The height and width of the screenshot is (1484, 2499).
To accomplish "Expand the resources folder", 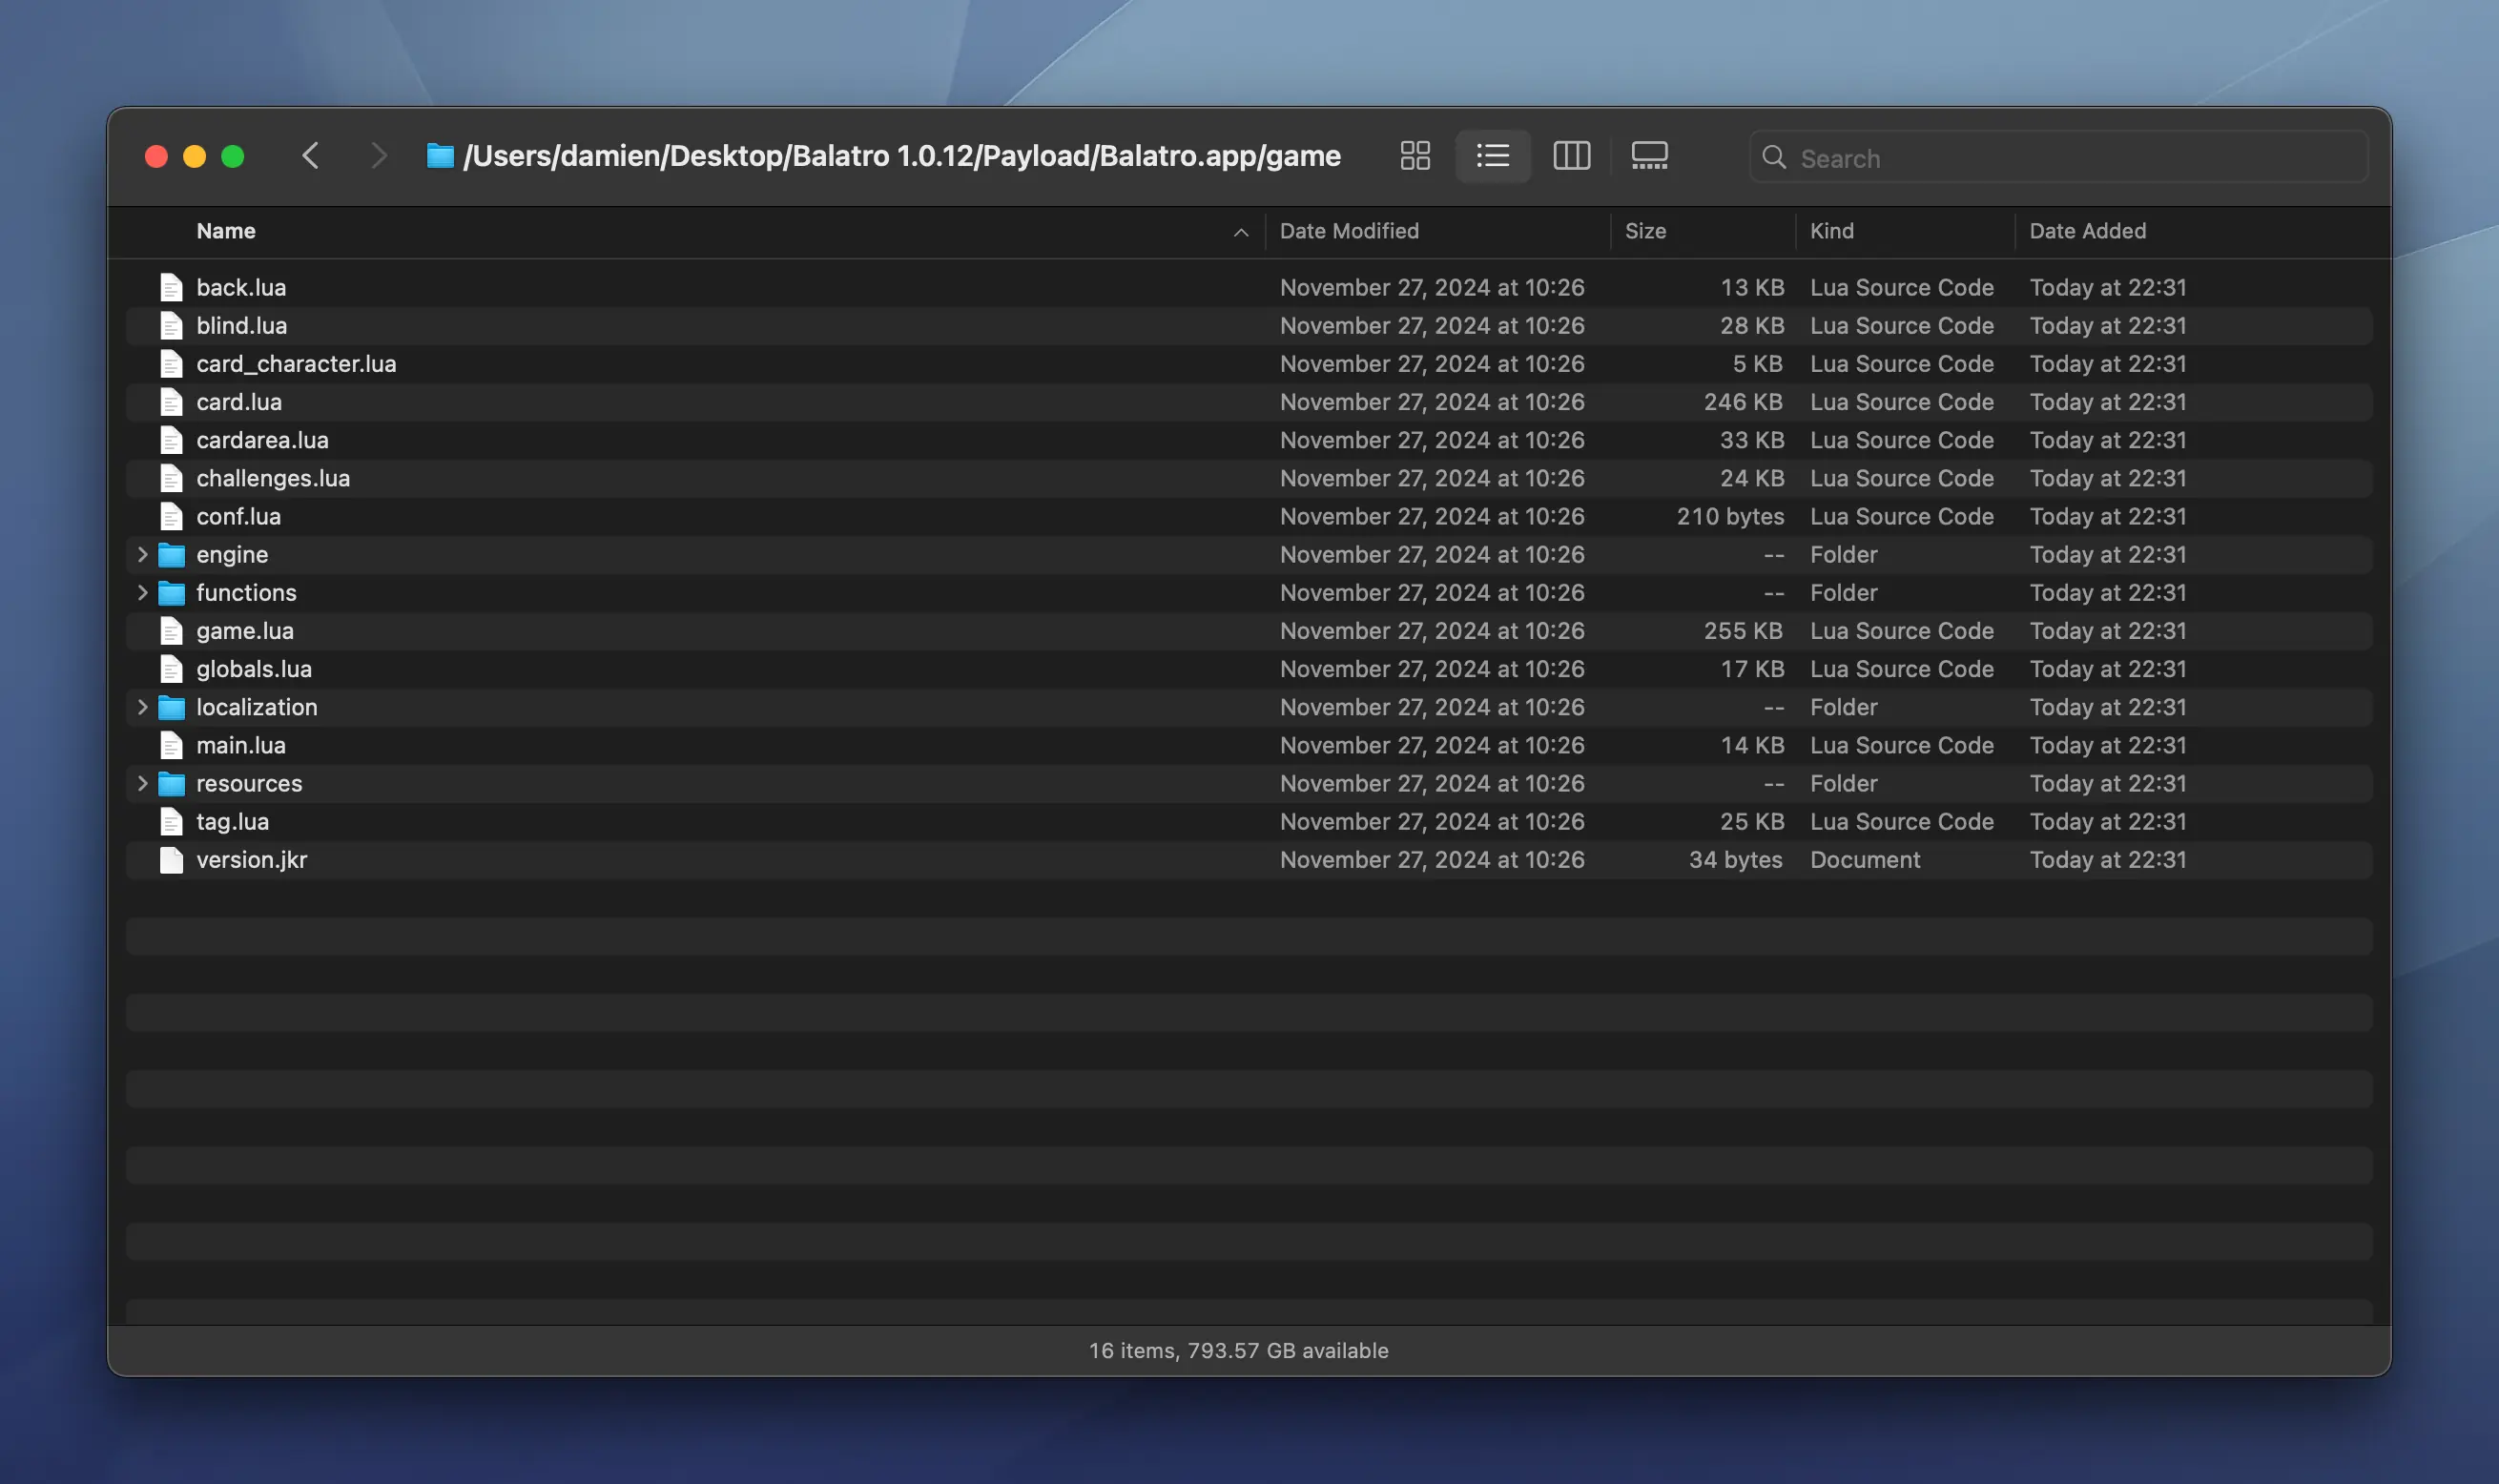I will [142, 783].
